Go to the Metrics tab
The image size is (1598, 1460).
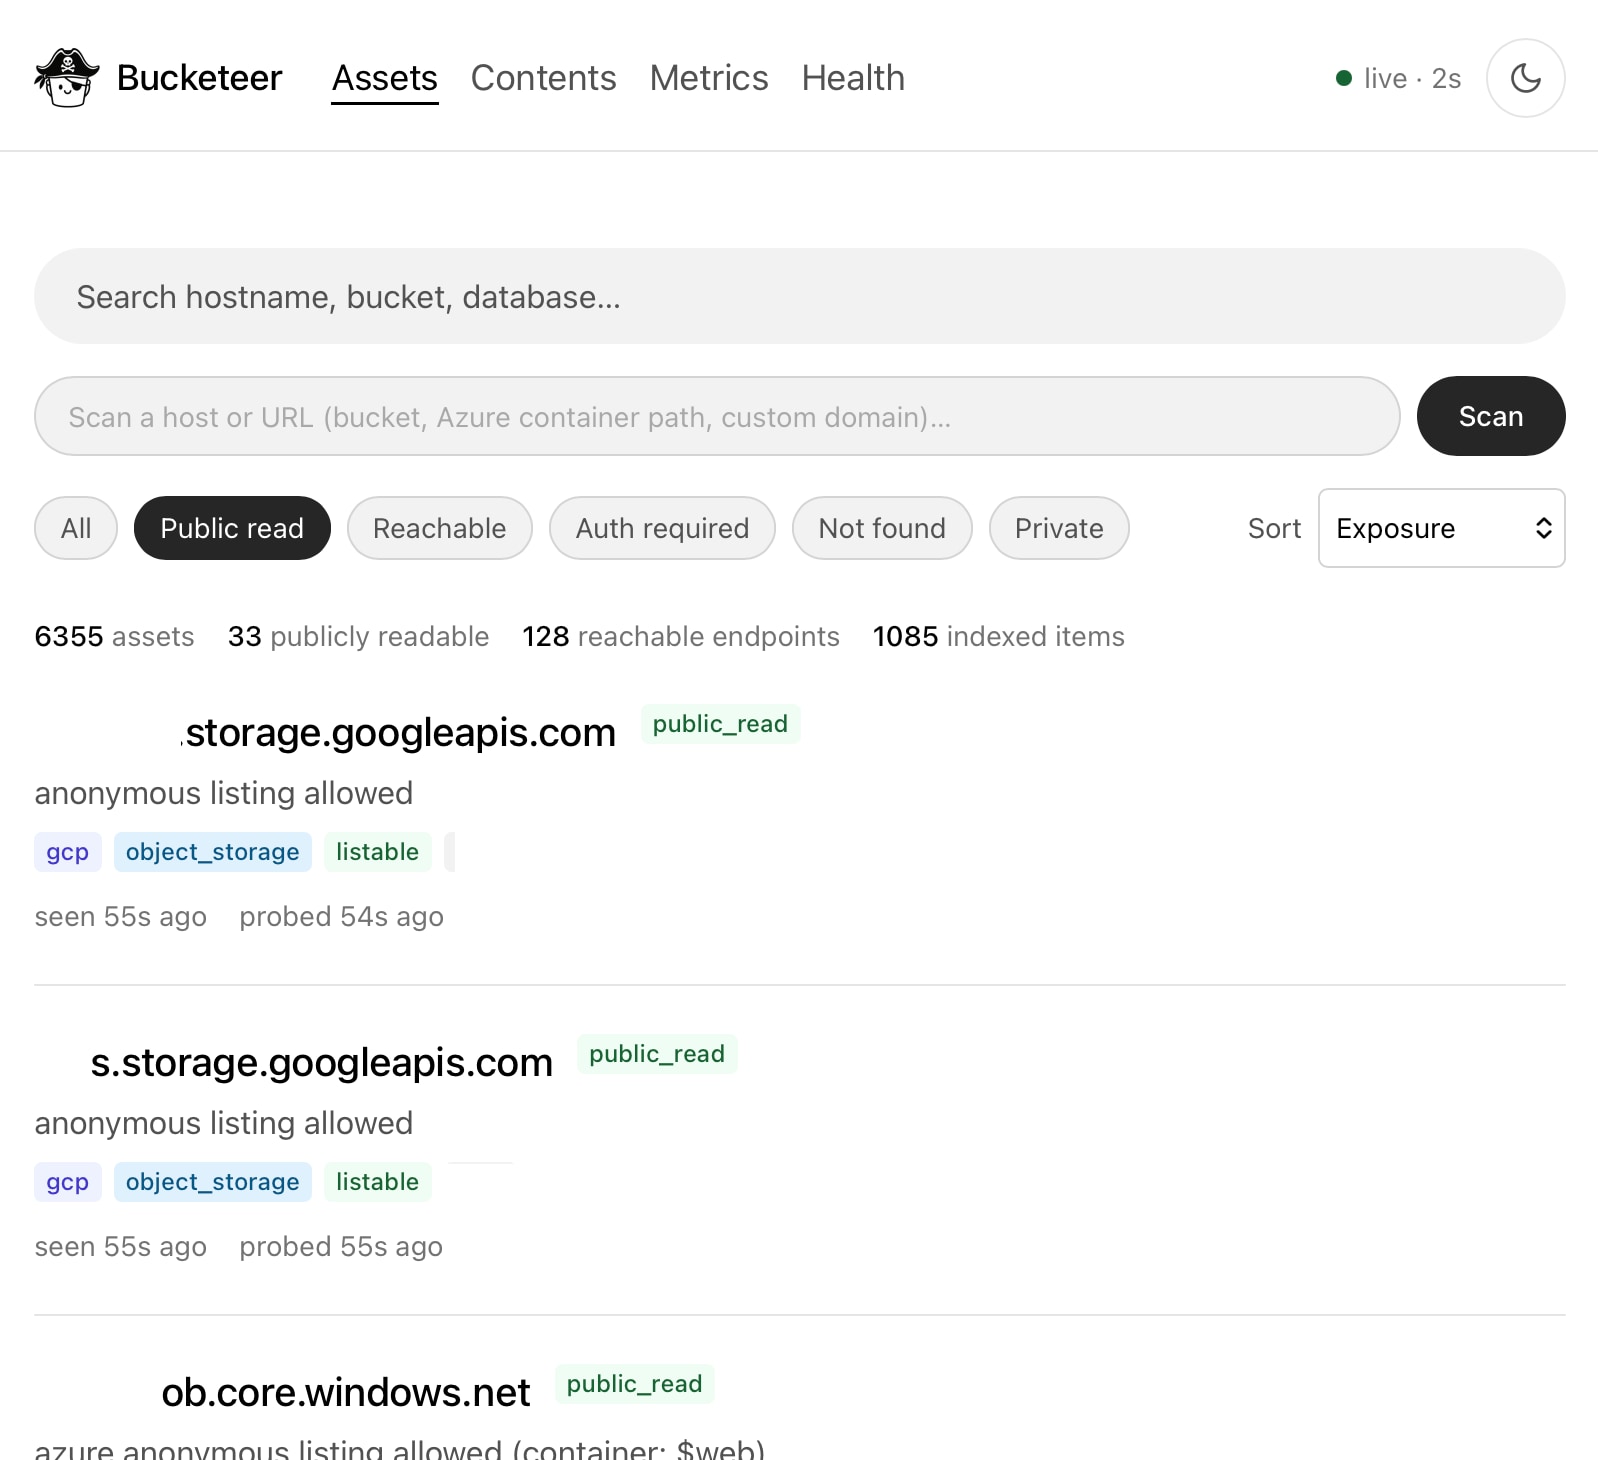709,78
